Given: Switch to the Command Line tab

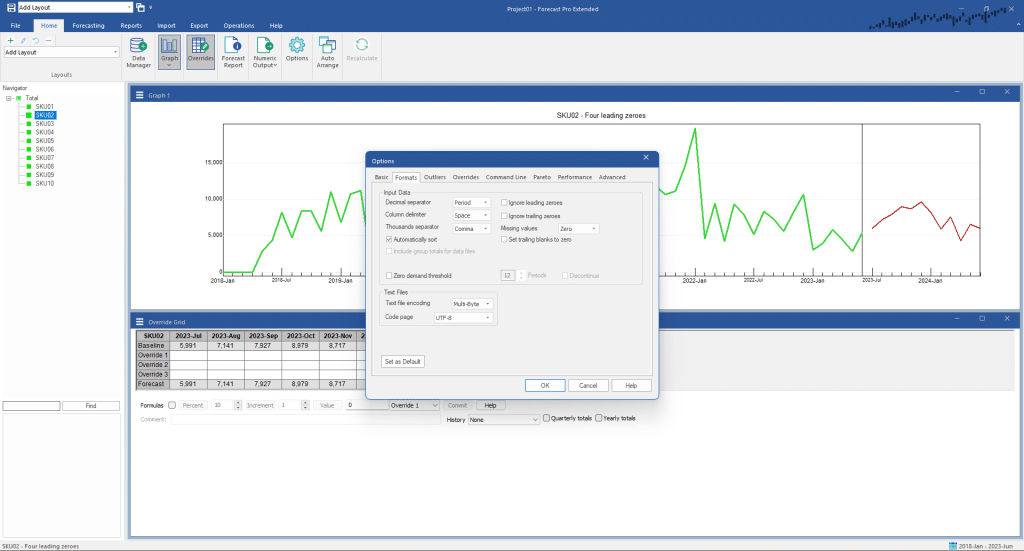Looking at the screenshot, I should tap(506, 178).
